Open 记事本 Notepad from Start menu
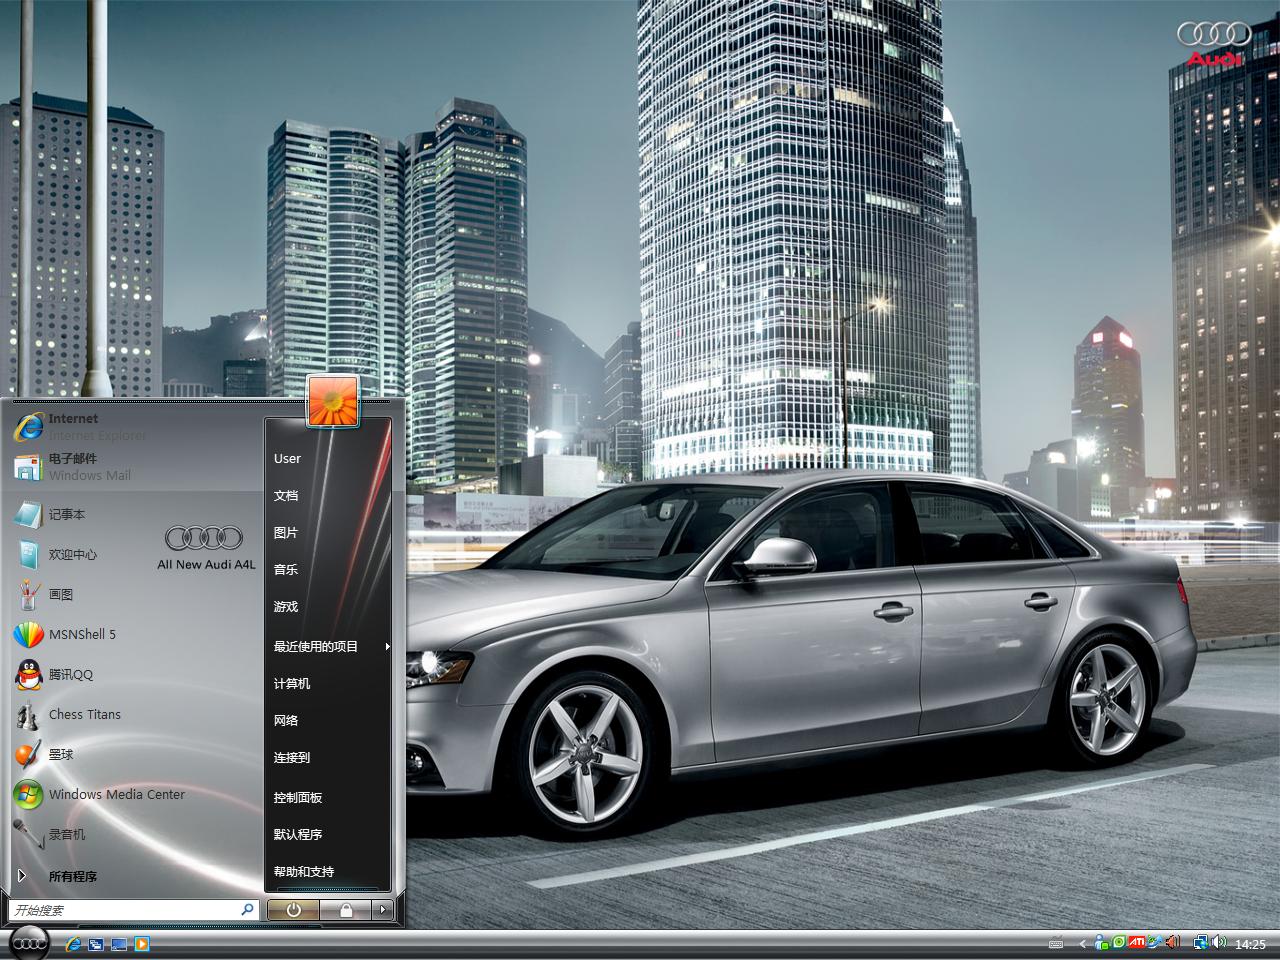Image resolution: width=1280 pixels, height=960 pixels. [x=133, y=514]
